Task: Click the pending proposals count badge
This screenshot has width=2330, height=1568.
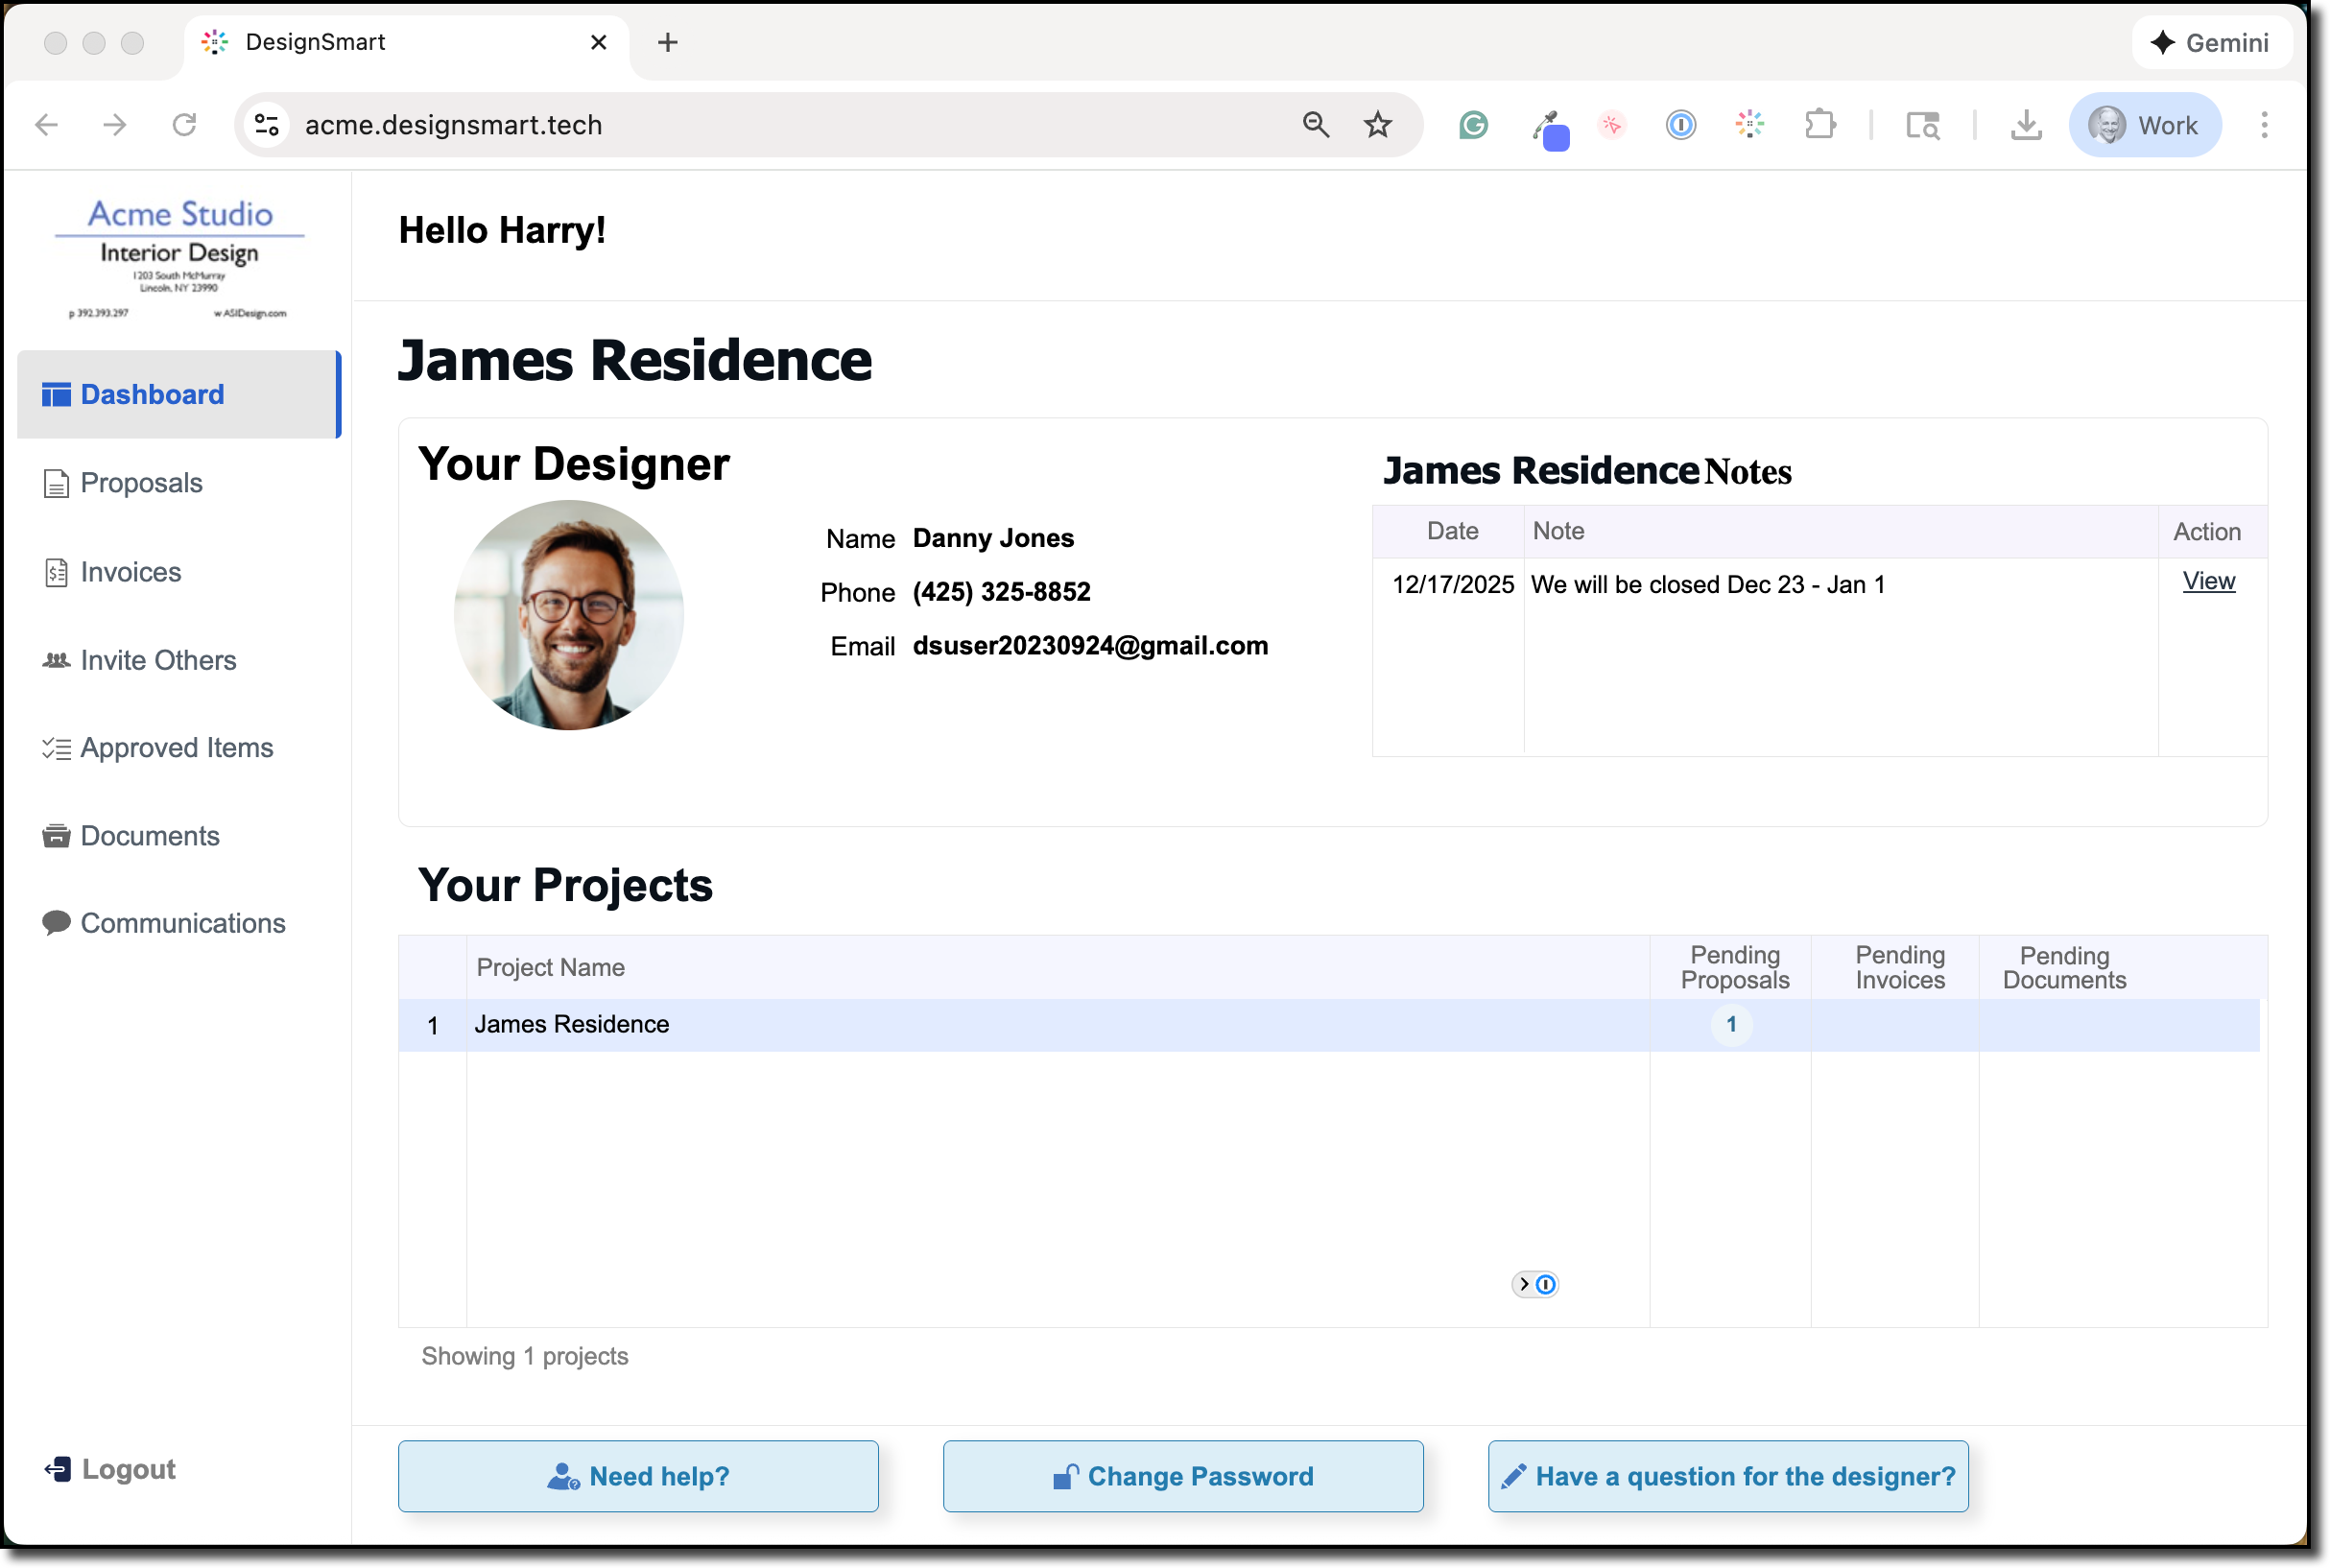Action: [x=1731, y=1024]
